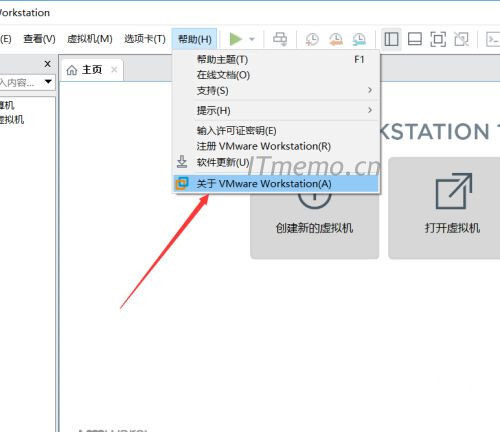Open the 查看(V) menu

[39, 39]
